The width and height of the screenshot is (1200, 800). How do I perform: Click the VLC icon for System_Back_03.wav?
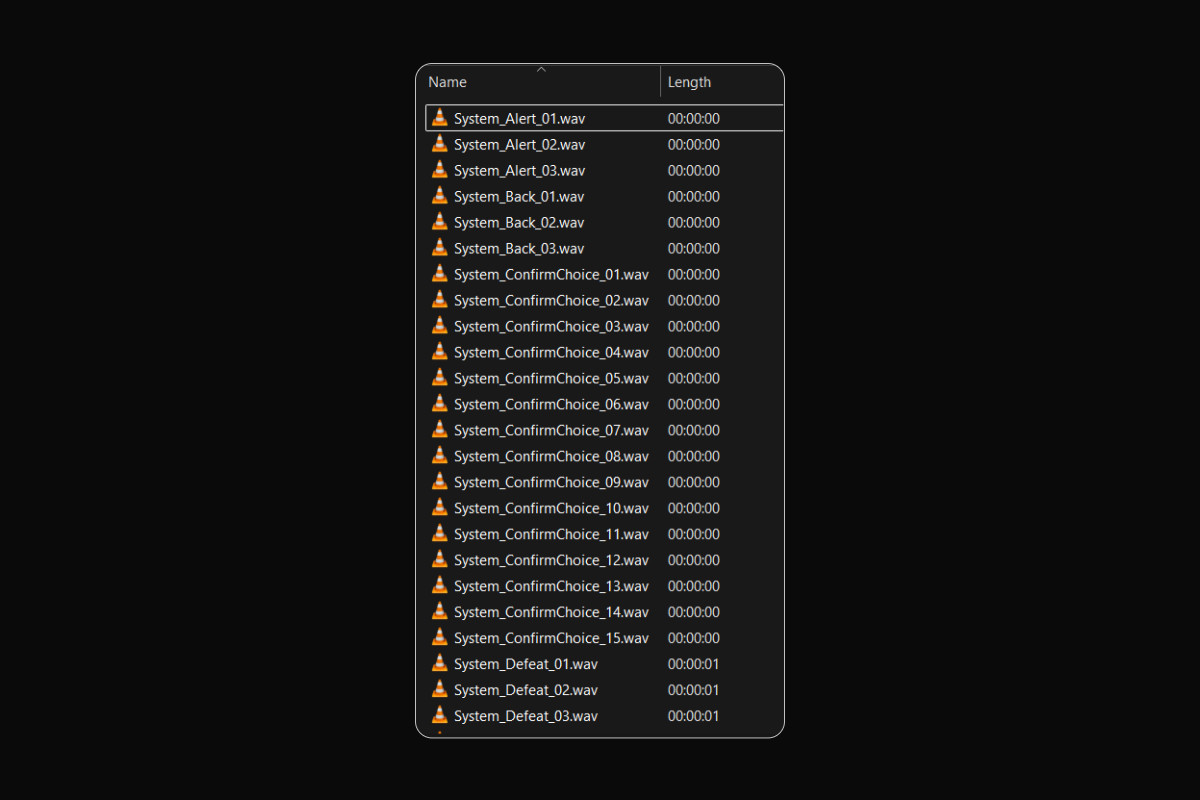tap(439, 248)
